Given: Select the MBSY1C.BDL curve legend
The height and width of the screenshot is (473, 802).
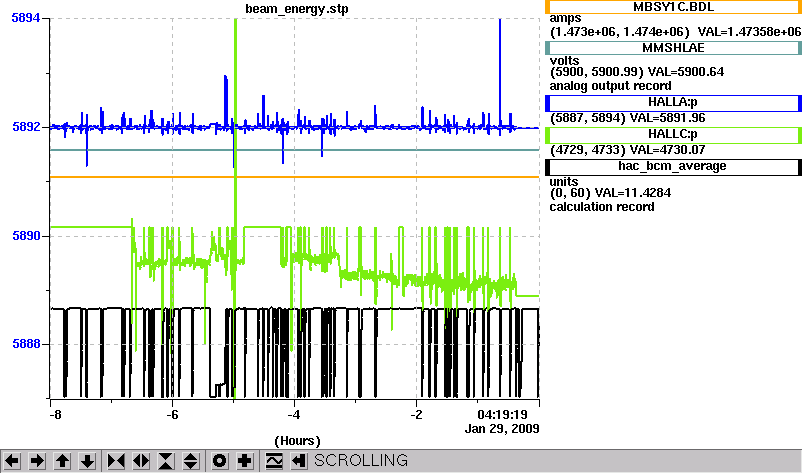Looking at the screenshot, I should tap(673, 7).
